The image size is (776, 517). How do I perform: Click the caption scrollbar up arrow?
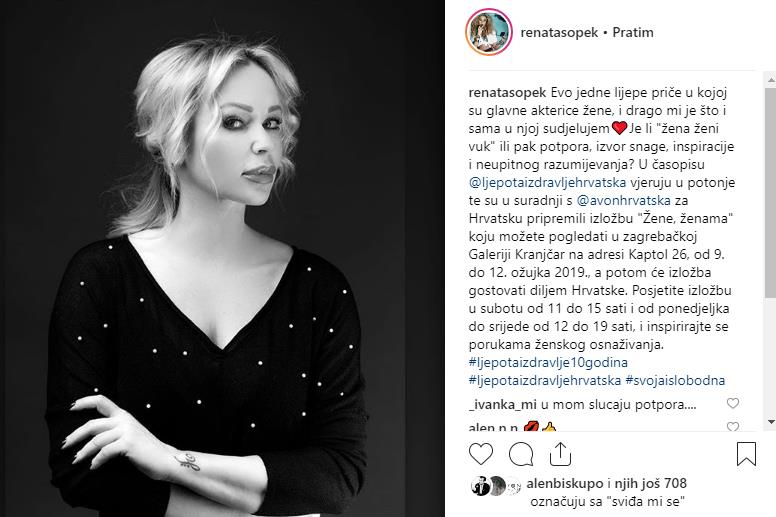(x=771, y=79)
